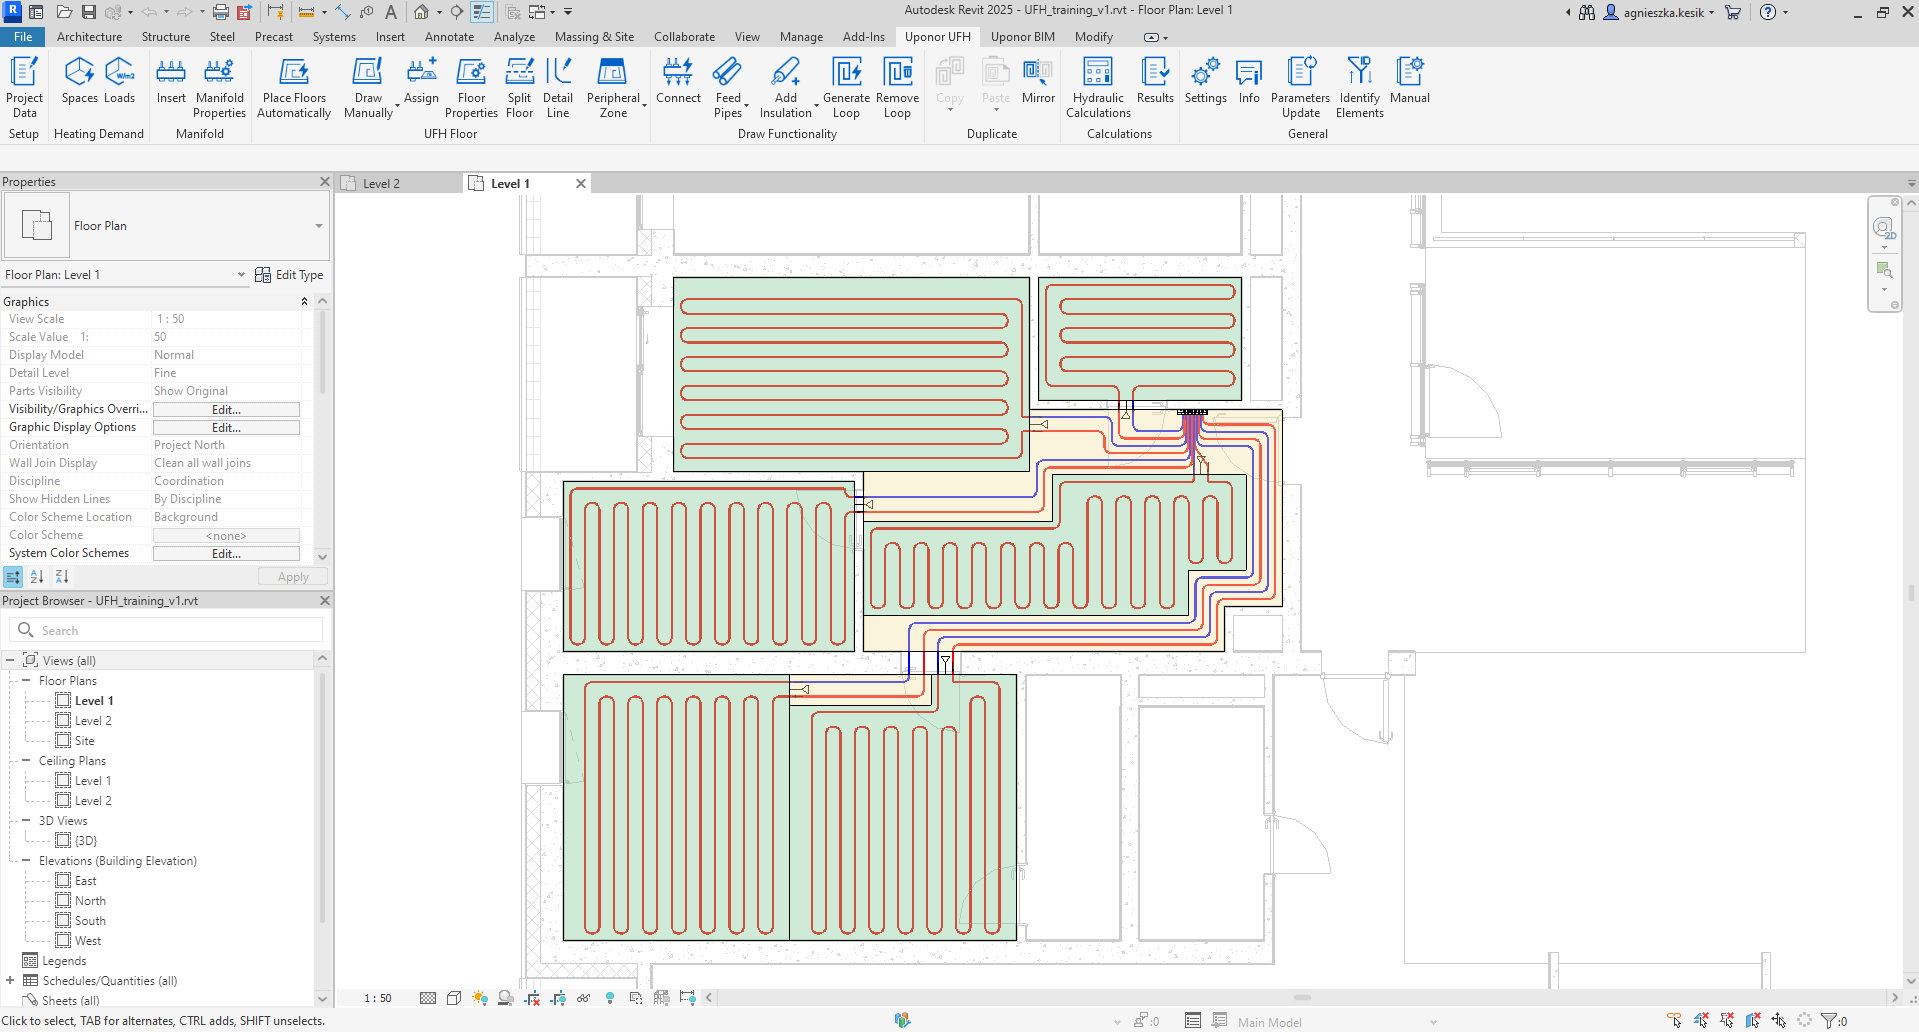Click in the Project Browser search field
Screen dimensions: 1919x1032
point(166,630)
